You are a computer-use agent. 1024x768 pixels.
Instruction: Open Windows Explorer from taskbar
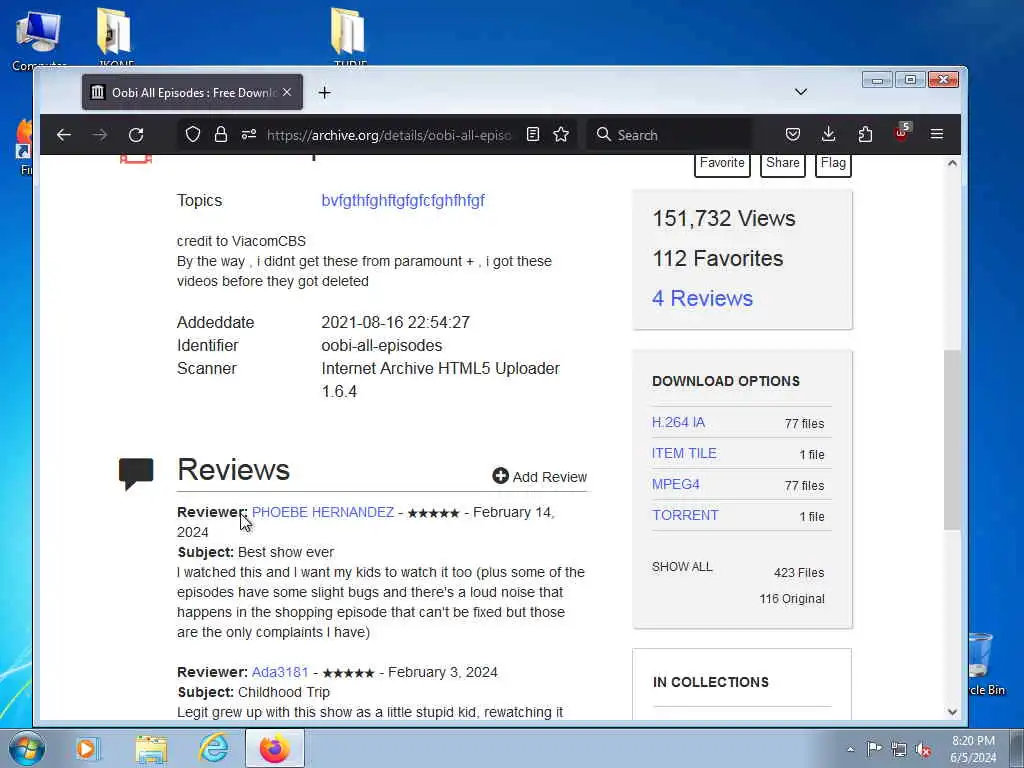(152, 748)
